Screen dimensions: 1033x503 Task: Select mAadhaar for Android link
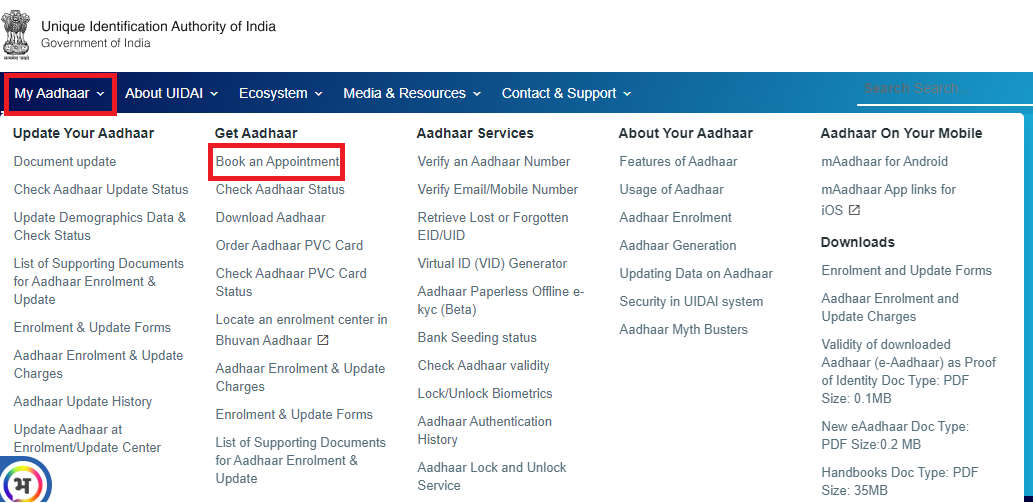click(x=884, y=162)
